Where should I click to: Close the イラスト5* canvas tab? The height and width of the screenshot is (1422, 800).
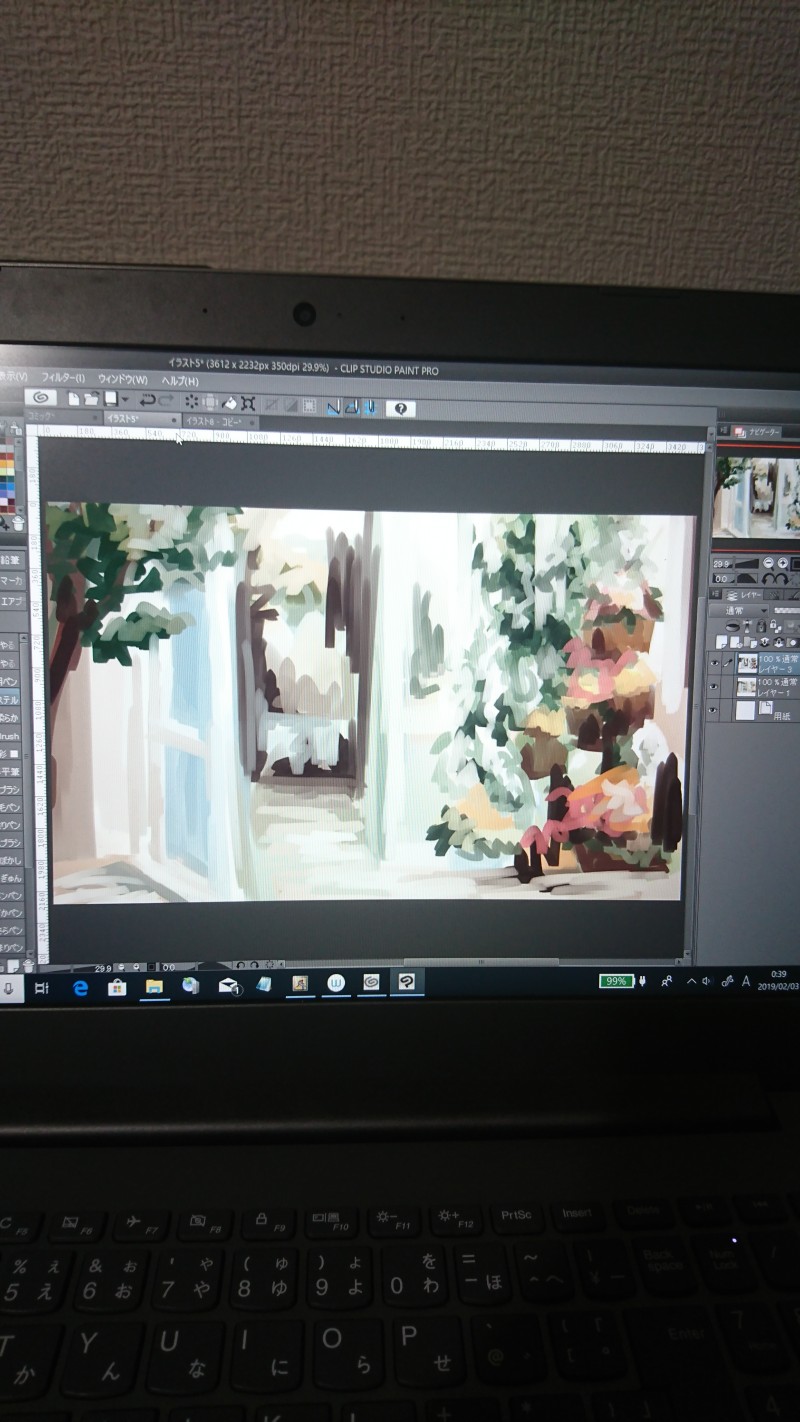coord(176,419)
